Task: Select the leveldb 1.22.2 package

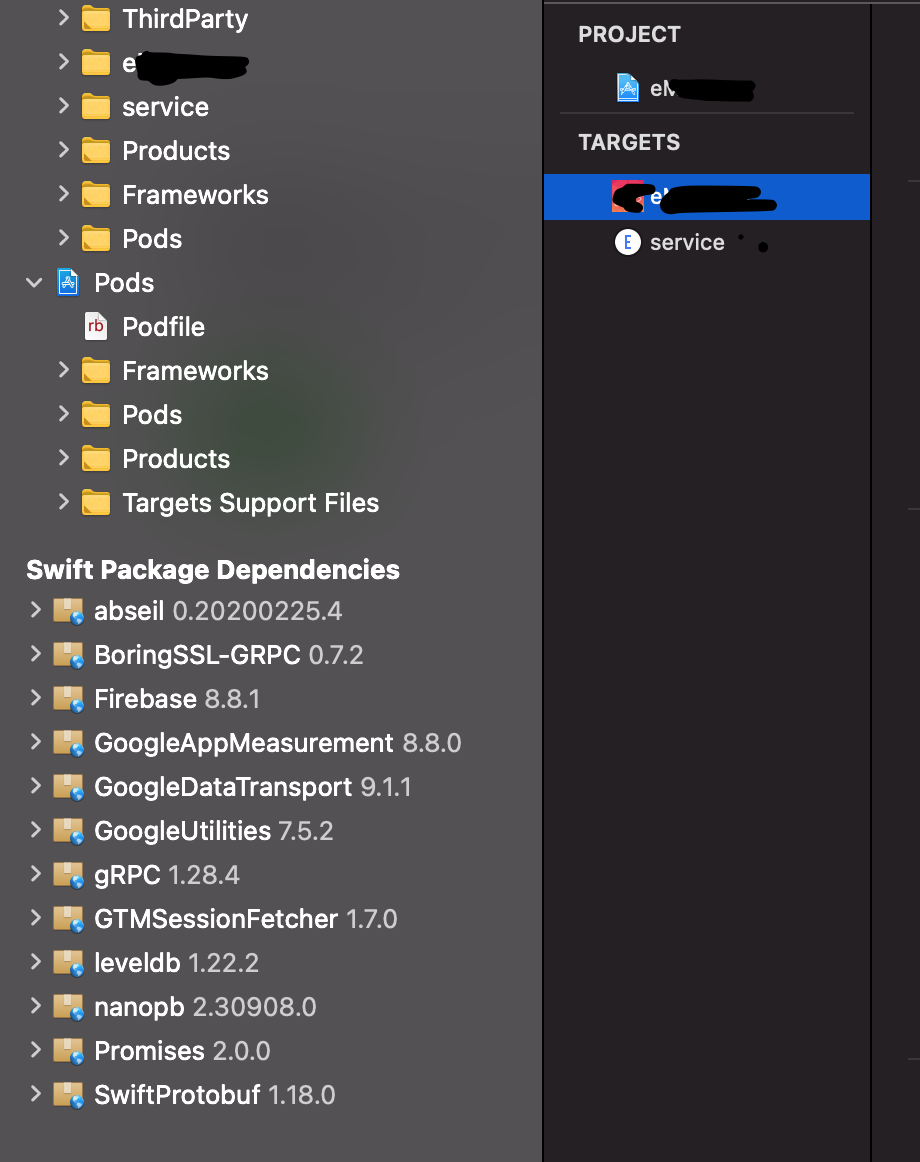Action: pos(176,963)
